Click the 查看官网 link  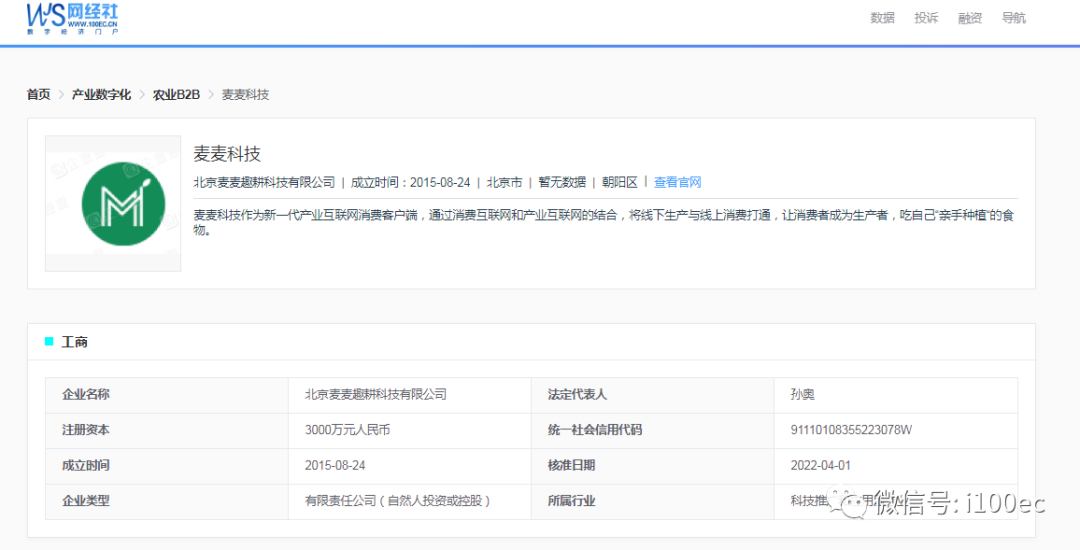pyautogui.click(x=677, y=182)
